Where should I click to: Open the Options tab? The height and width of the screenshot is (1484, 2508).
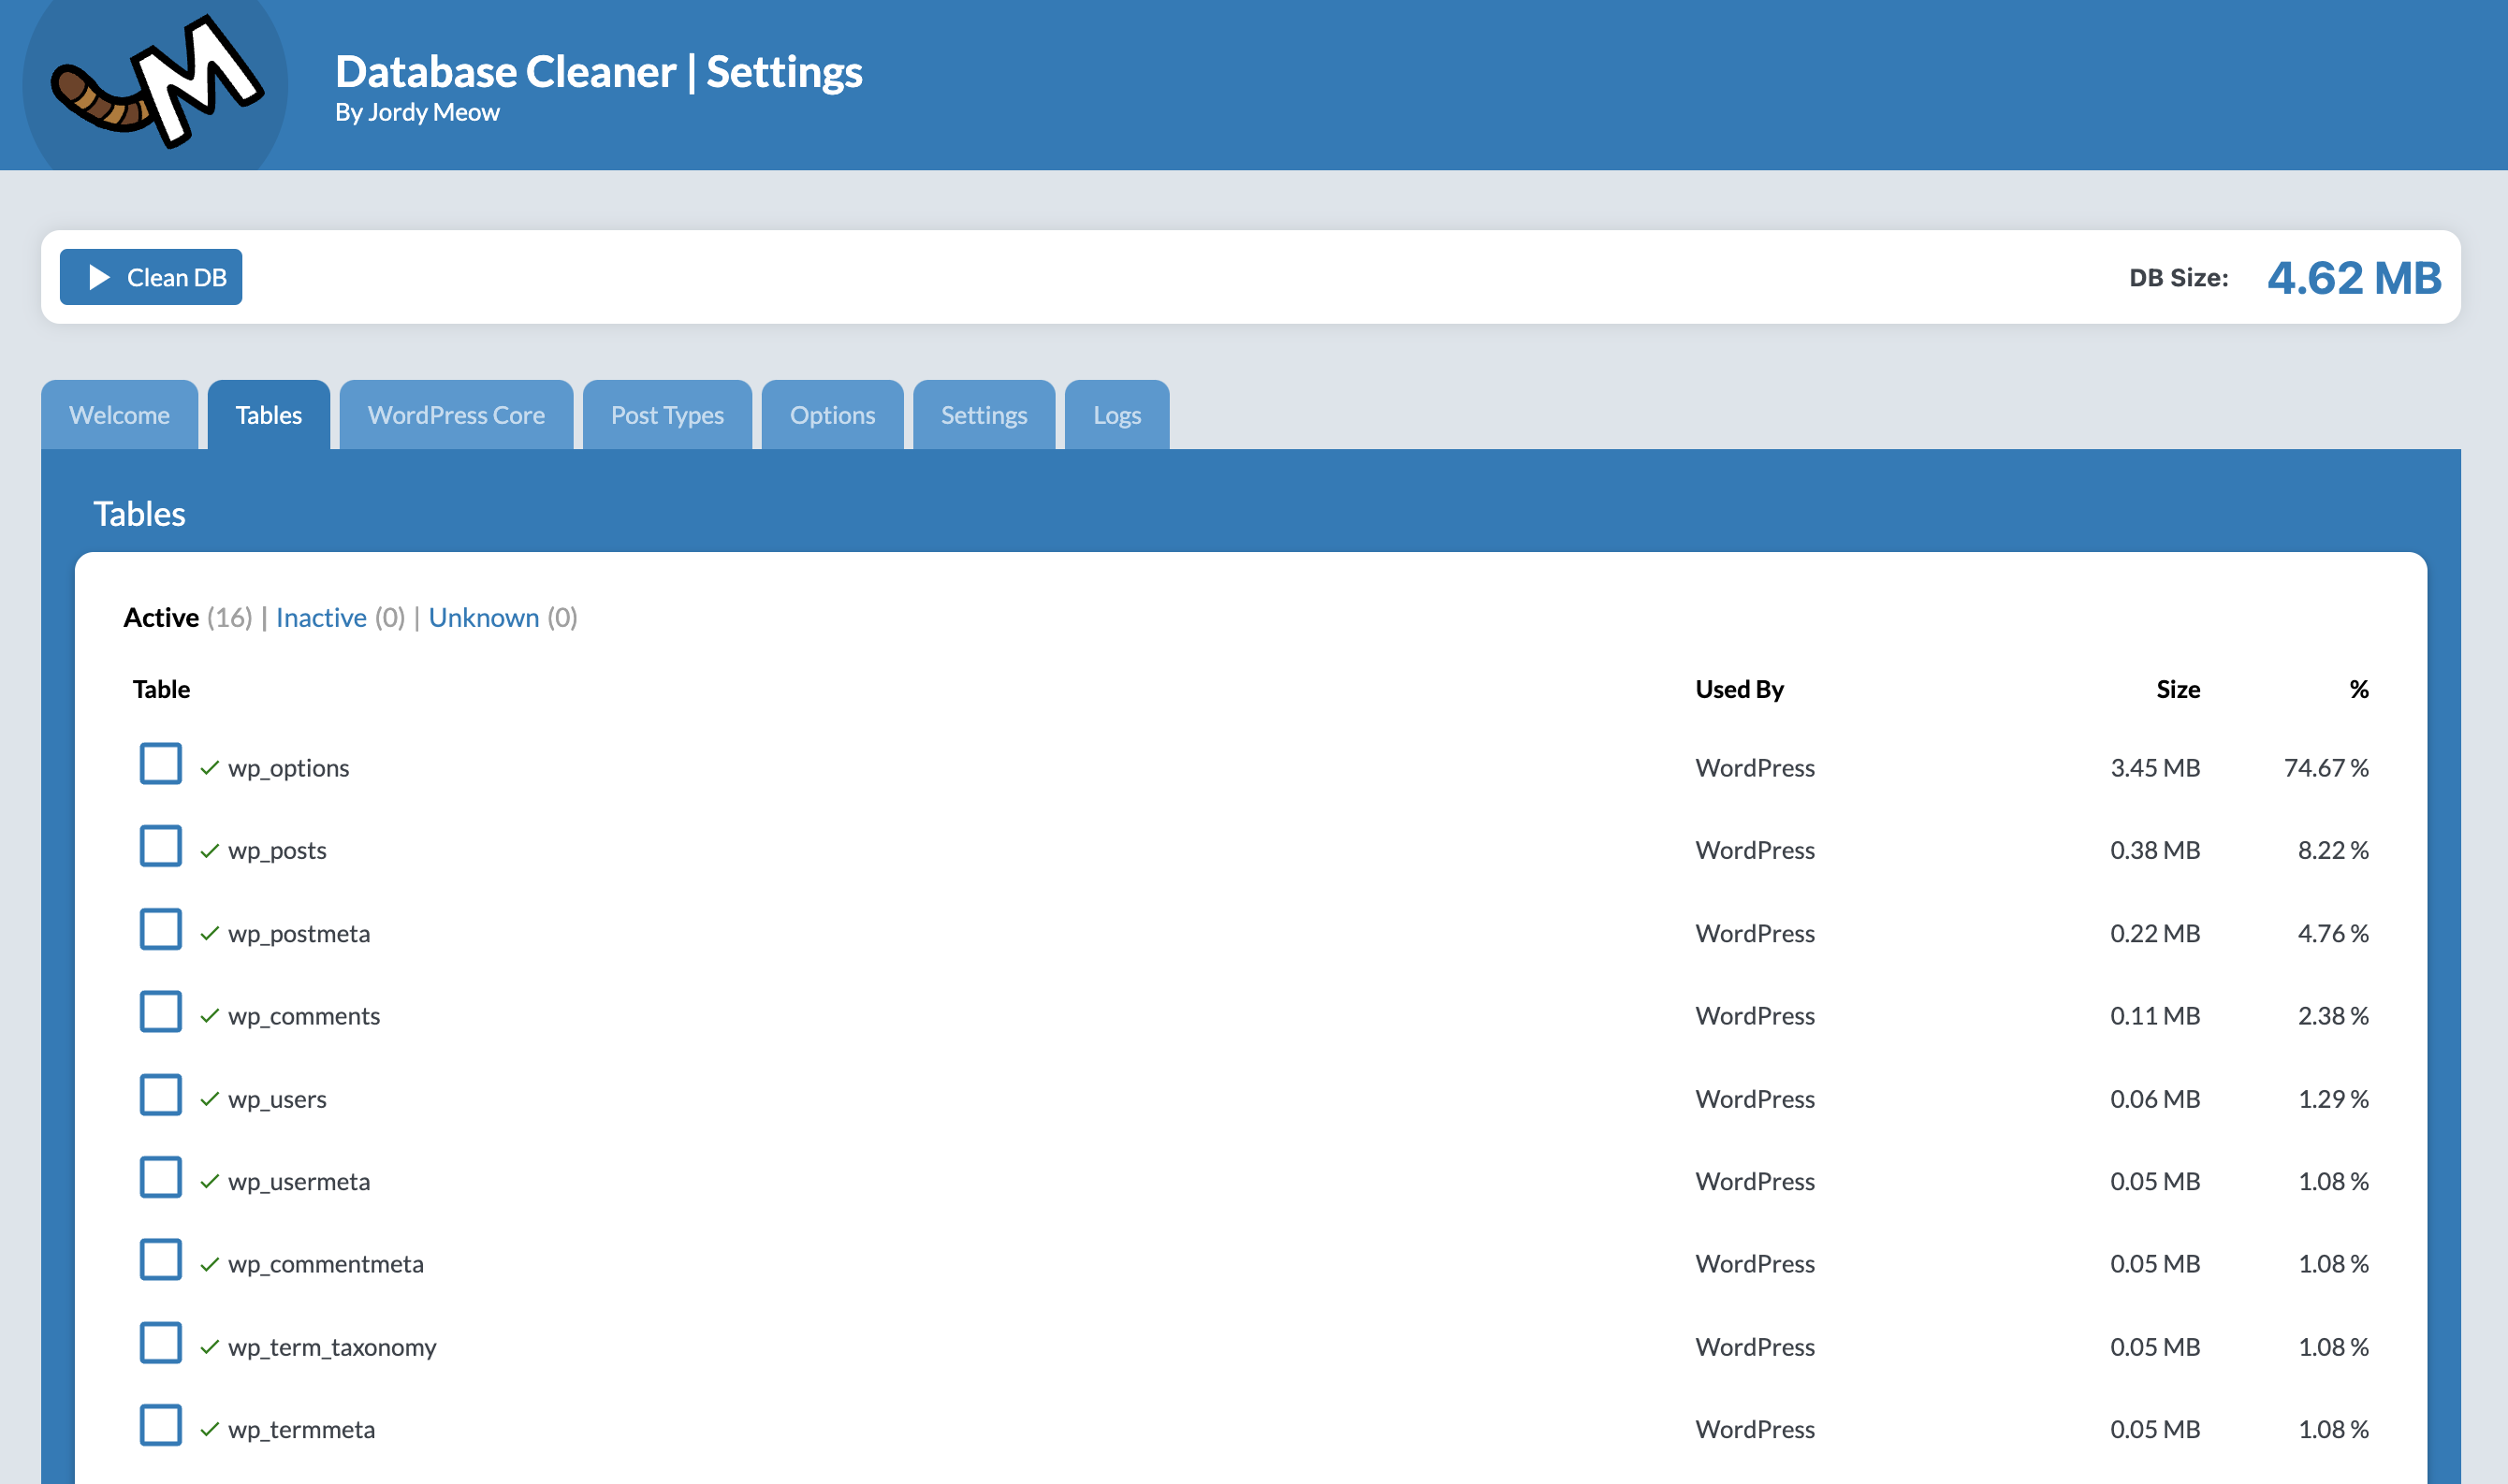[832, 414]
